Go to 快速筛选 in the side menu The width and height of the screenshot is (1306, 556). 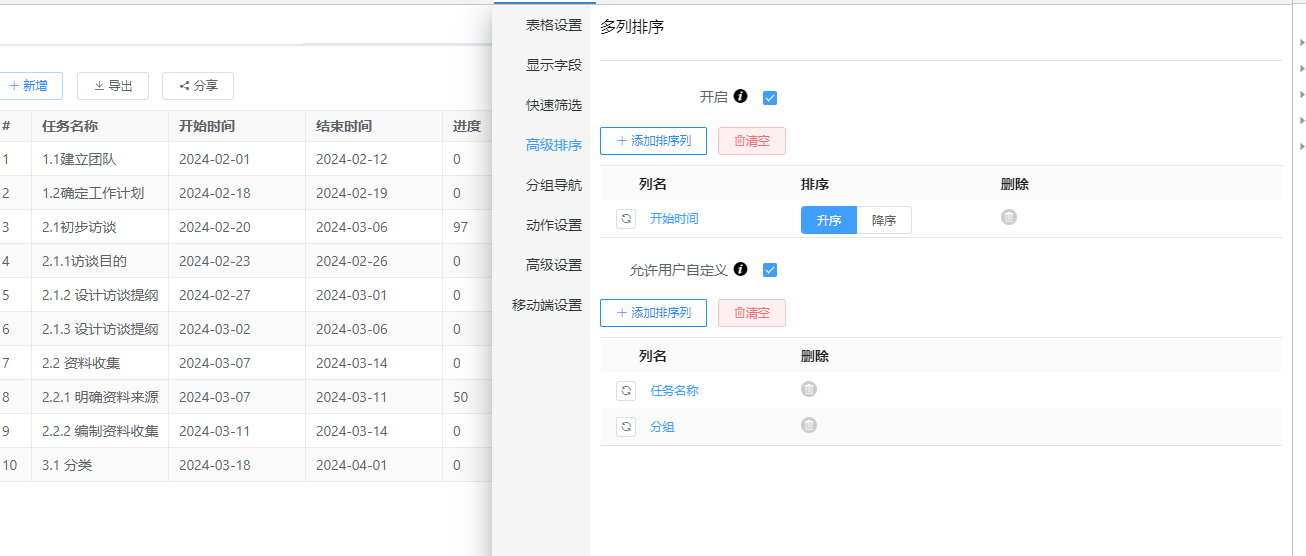pos(554,105)
